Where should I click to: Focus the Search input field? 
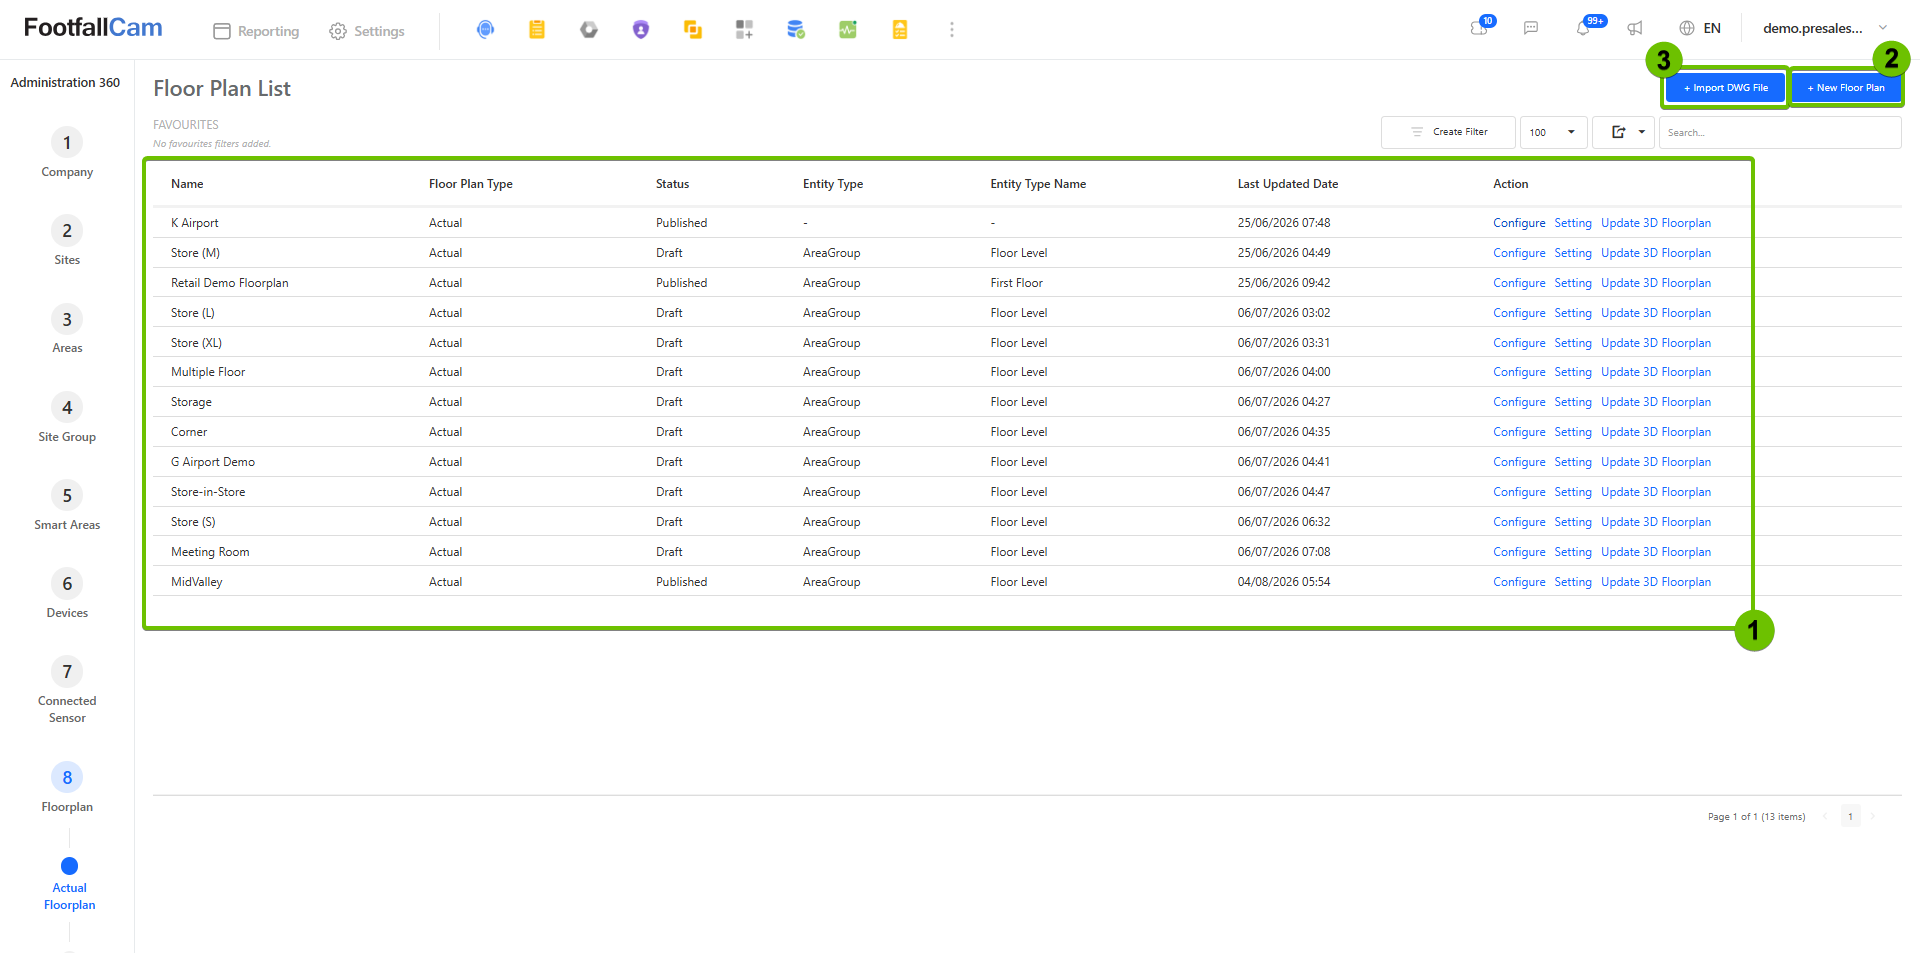pos(1780,132)
